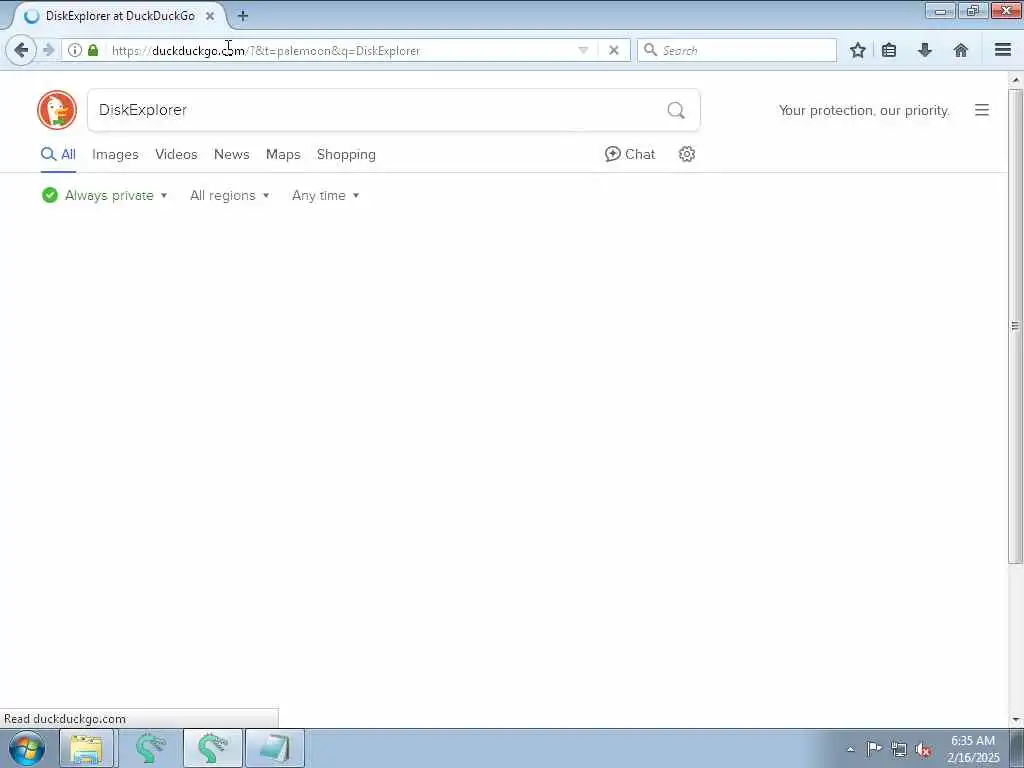Open the DuckDuckGo page side menu
Screen dimensions: 1024x768
982,110
